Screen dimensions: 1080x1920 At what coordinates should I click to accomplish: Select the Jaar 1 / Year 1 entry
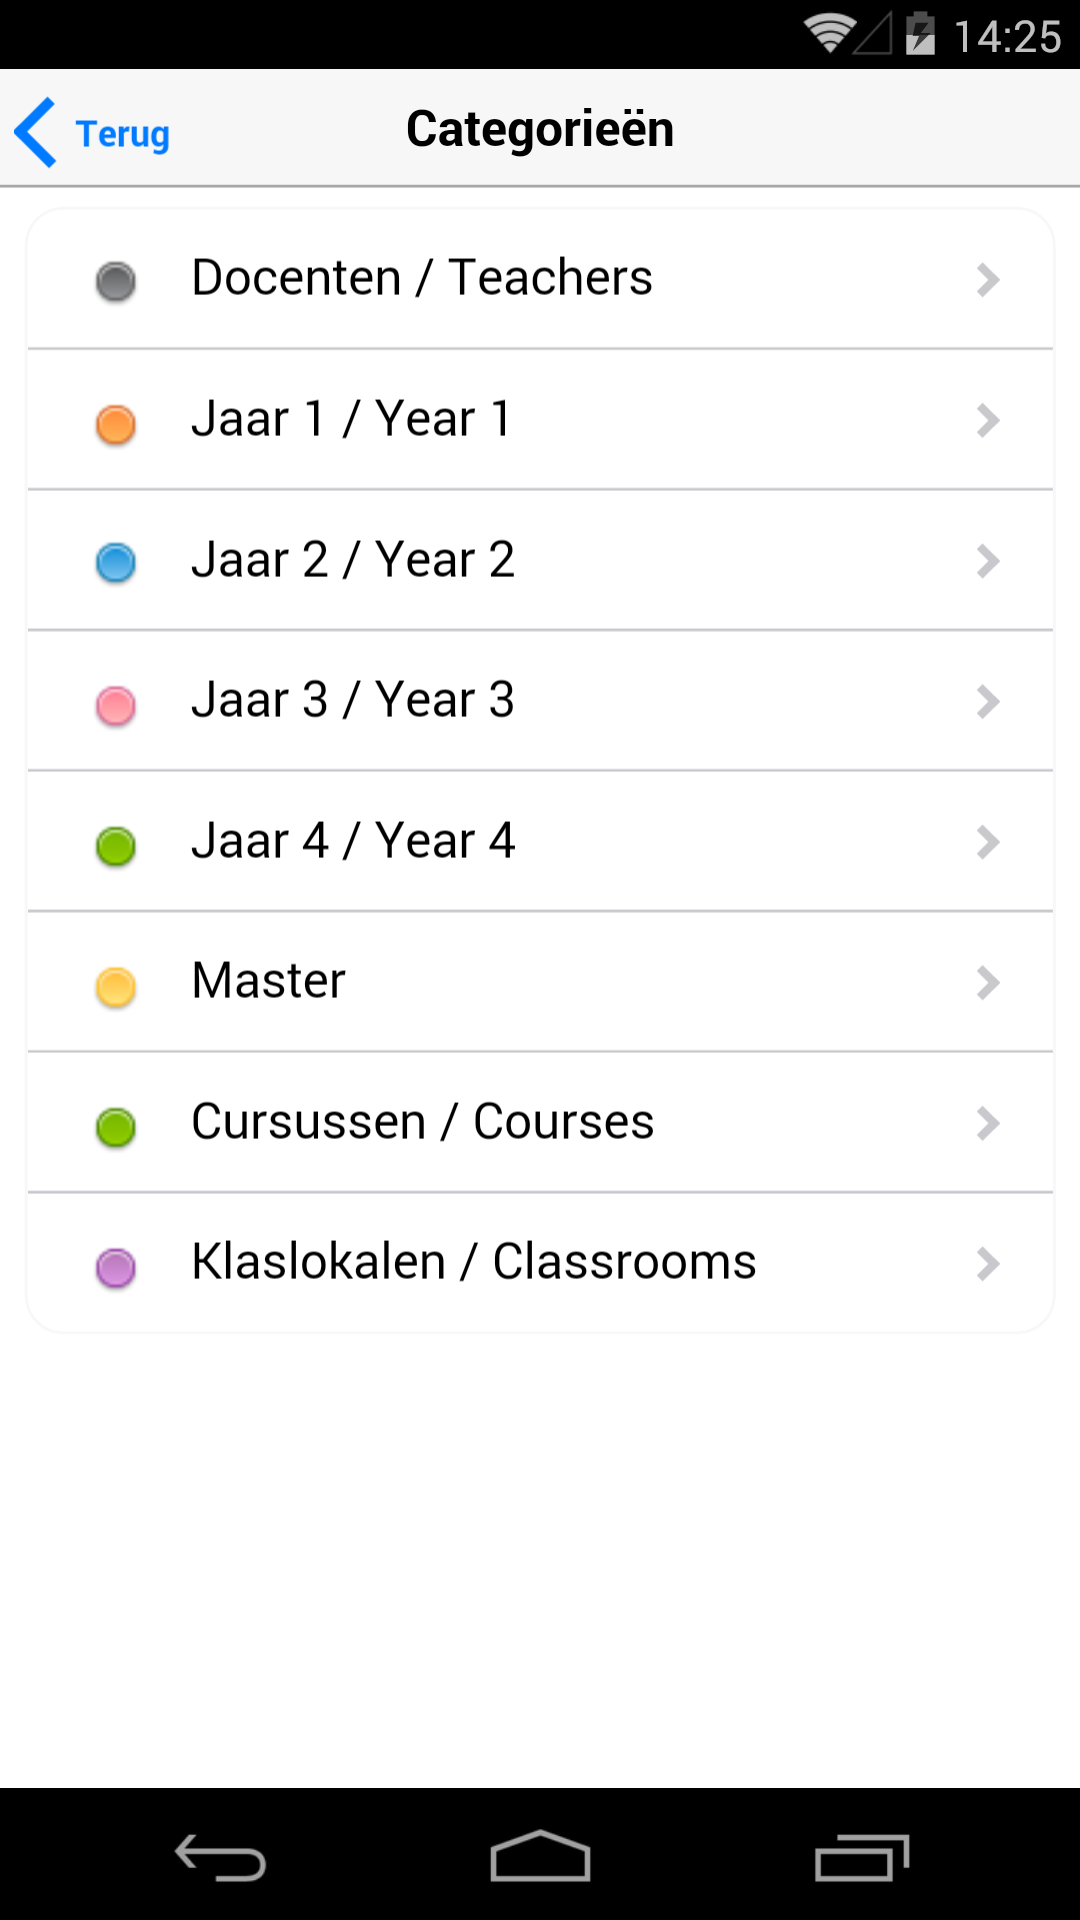click(x=540, y=420)
